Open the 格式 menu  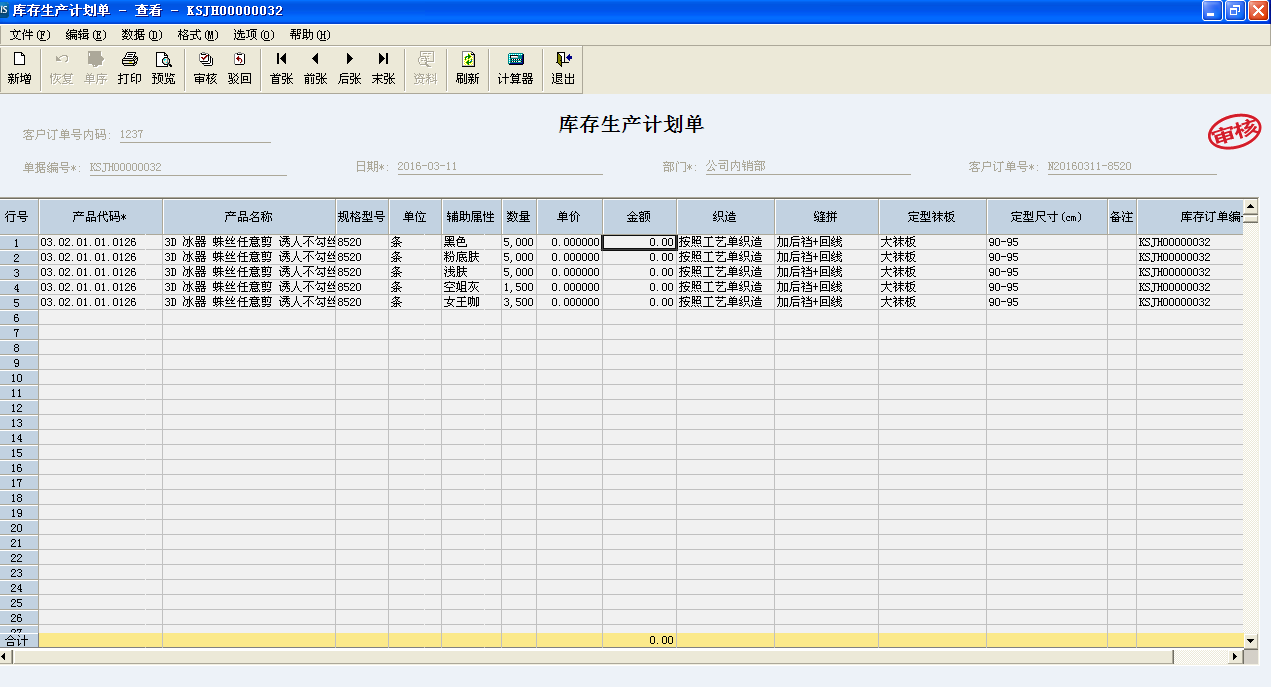198,35
